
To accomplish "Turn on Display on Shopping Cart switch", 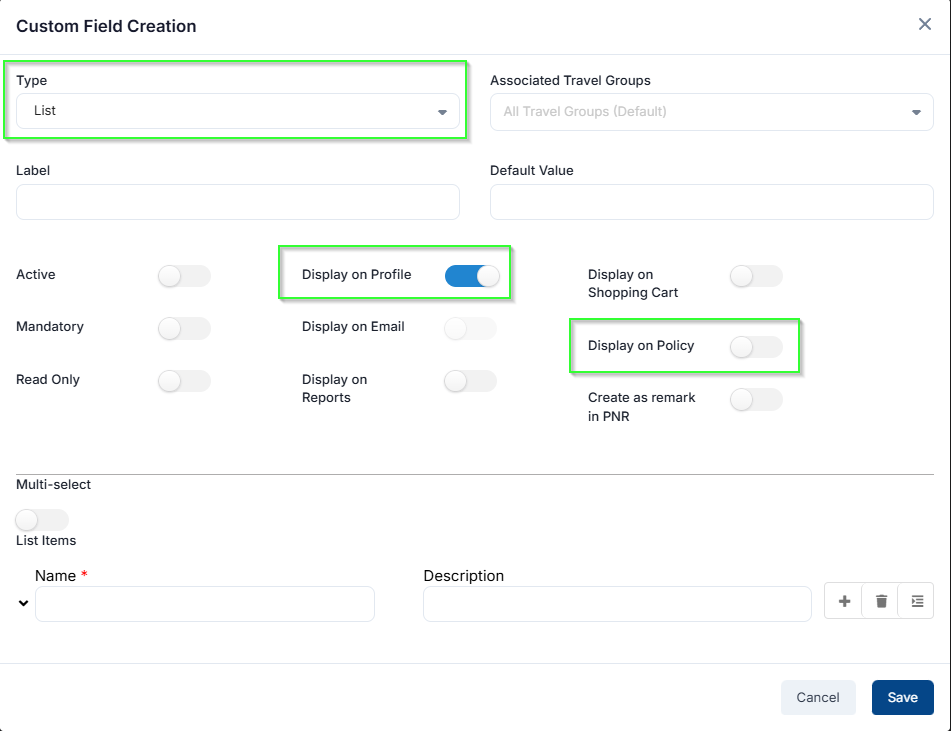I will point(756,276).
